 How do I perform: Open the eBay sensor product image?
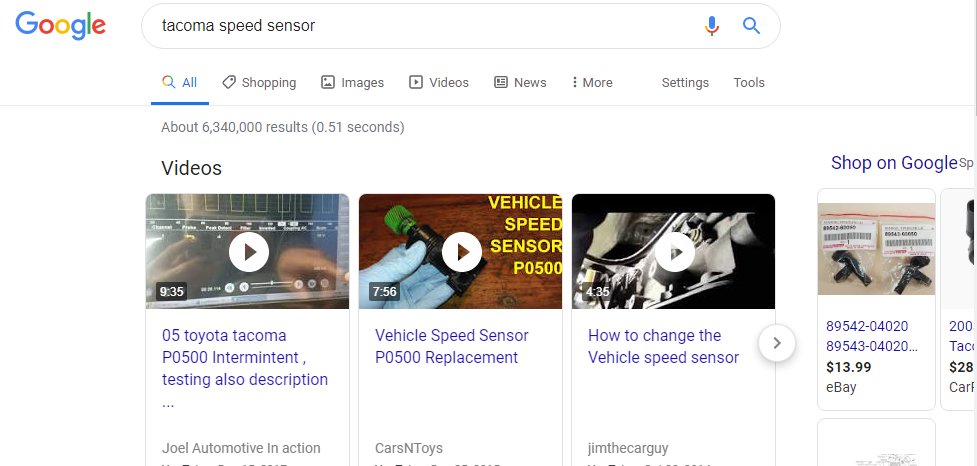click(x=876, y=249)
